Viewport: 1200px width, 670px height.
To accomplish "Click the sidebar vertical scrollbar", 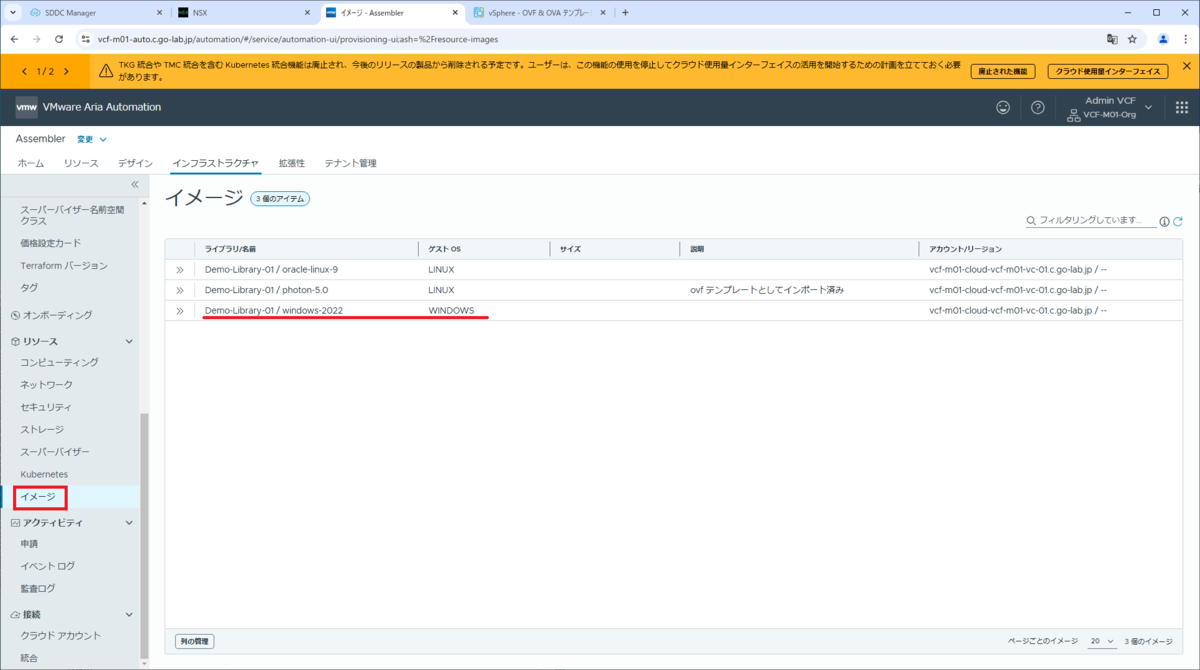I will [144, 535].
